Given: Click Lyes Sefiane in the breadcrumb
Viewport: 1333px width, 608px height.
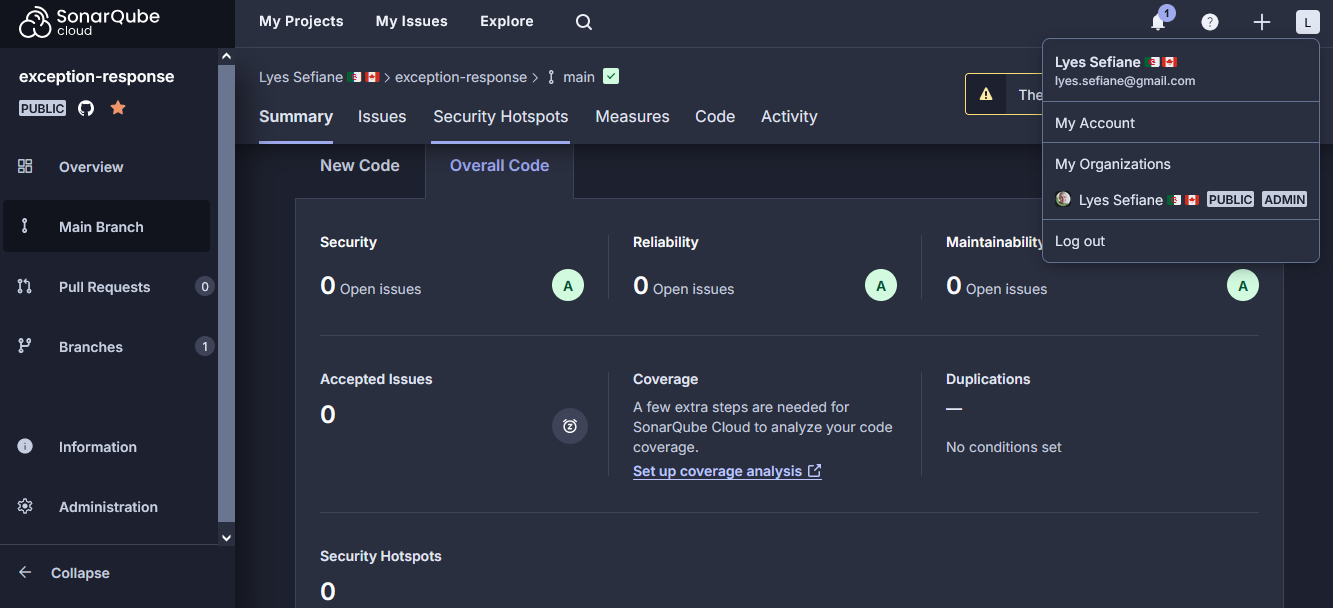Looking at the screenshot, I should pyautogui.click(x=319, y=77).
